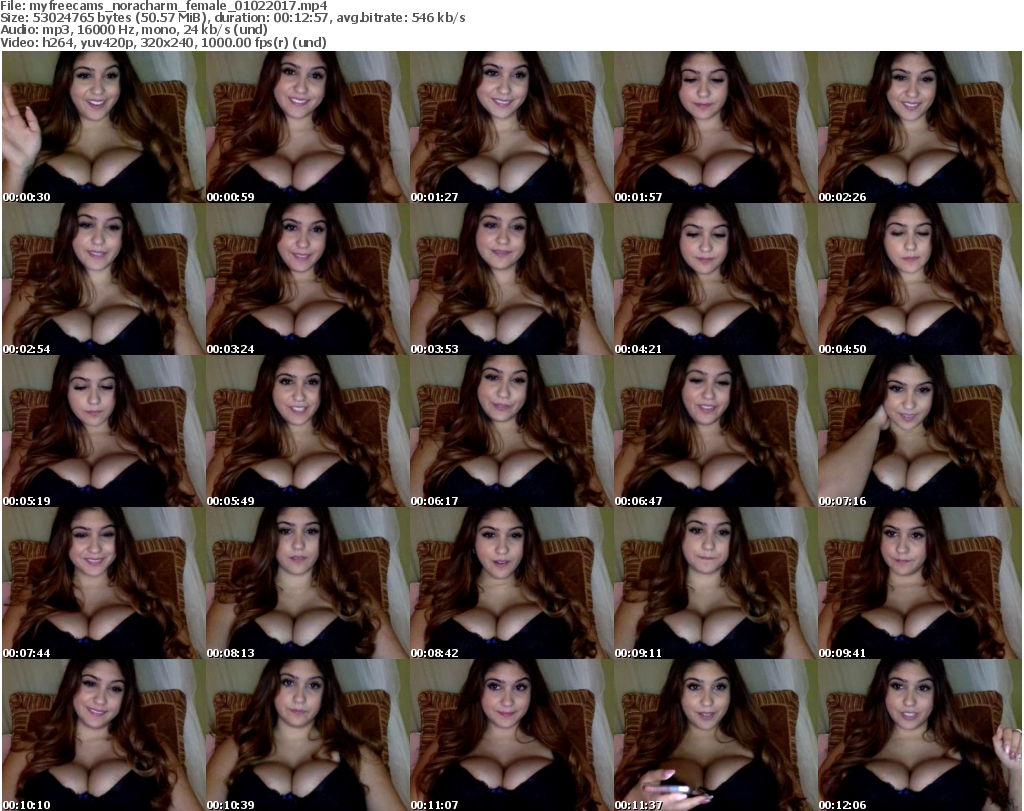Open the thumbnail at 00:02:54
Viewport: 1024px width, 811px height.
[103, 279]
